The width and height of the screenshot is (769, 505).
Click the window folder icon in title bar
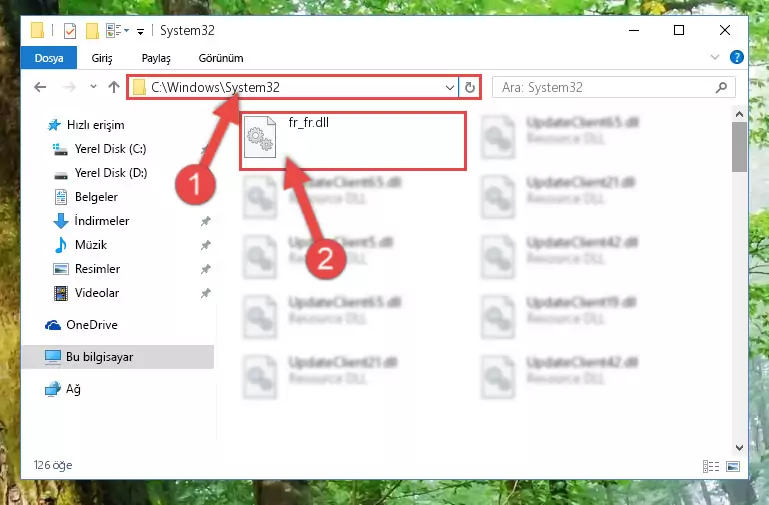tap(37, 30)
